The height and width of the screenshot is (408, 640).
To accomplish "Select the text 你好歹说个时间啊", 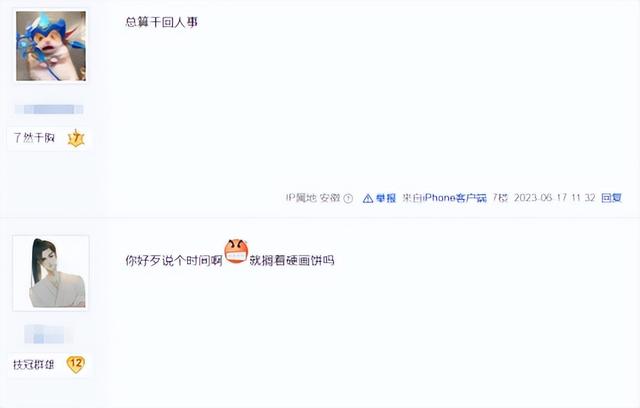I will tap(173, 260).
